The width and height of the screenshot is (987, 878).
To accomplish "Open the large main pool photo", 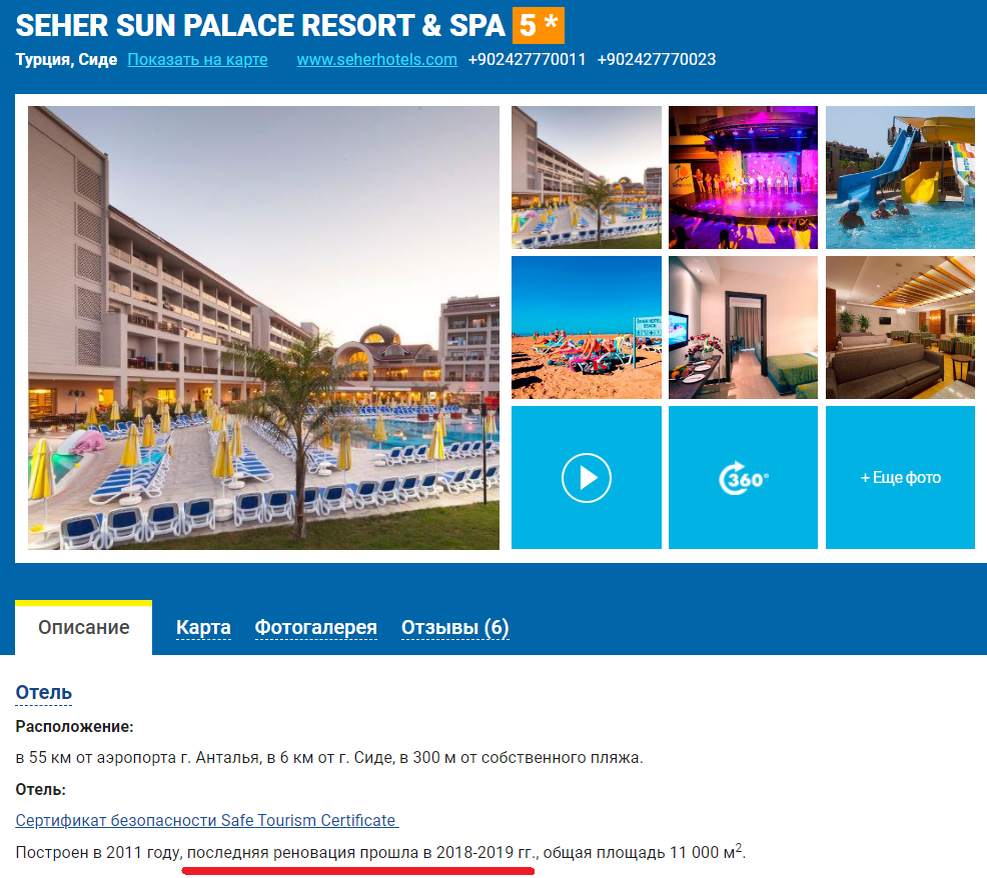I will coord(264,328).
